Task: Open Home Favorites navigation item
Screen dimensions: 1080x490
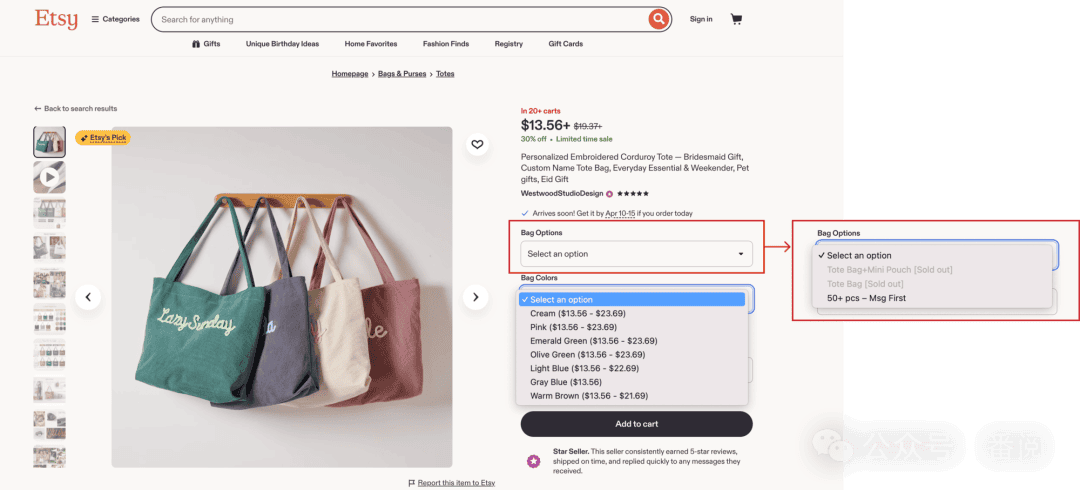Action: coord(371,43)
